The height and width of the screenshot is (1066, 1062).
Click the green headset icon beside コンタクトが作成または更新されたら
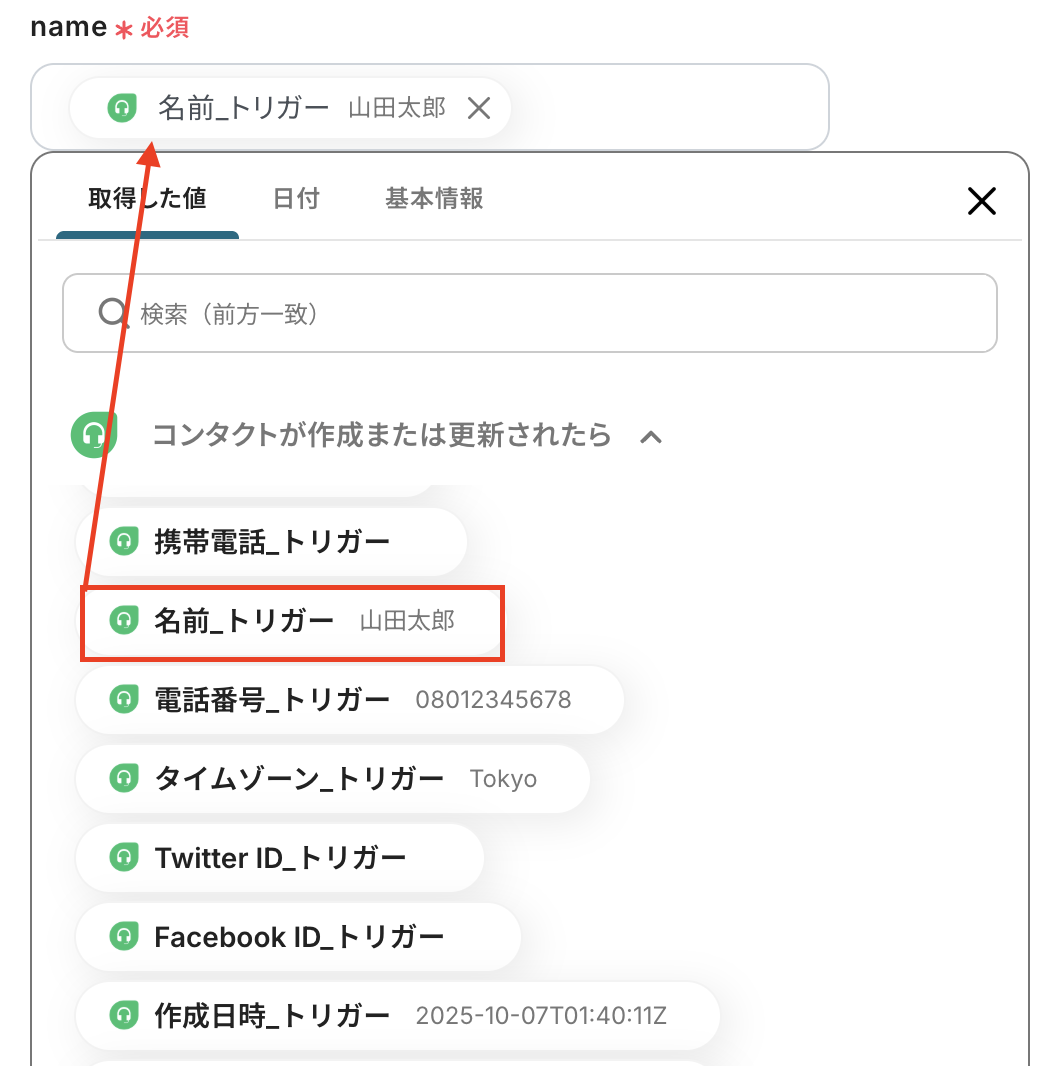(x=95, y=435)
